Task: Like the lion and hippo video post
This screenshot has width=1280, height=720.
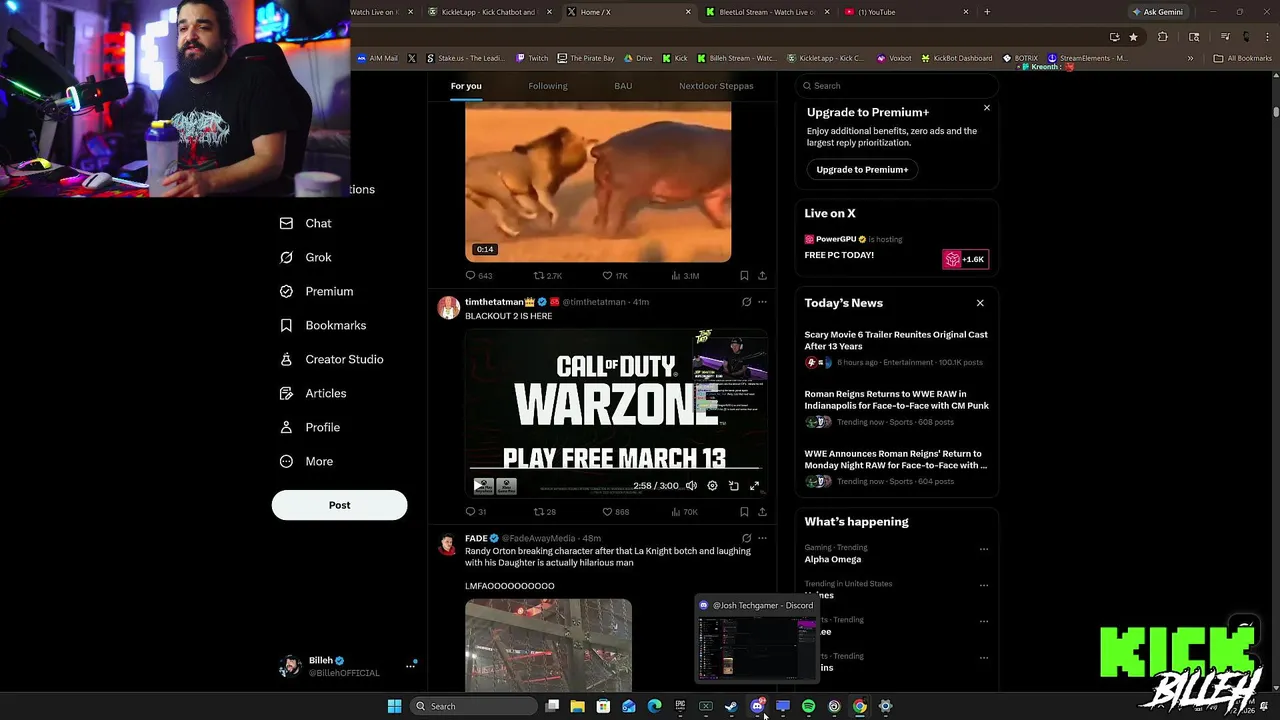Action: pos(615,276)
